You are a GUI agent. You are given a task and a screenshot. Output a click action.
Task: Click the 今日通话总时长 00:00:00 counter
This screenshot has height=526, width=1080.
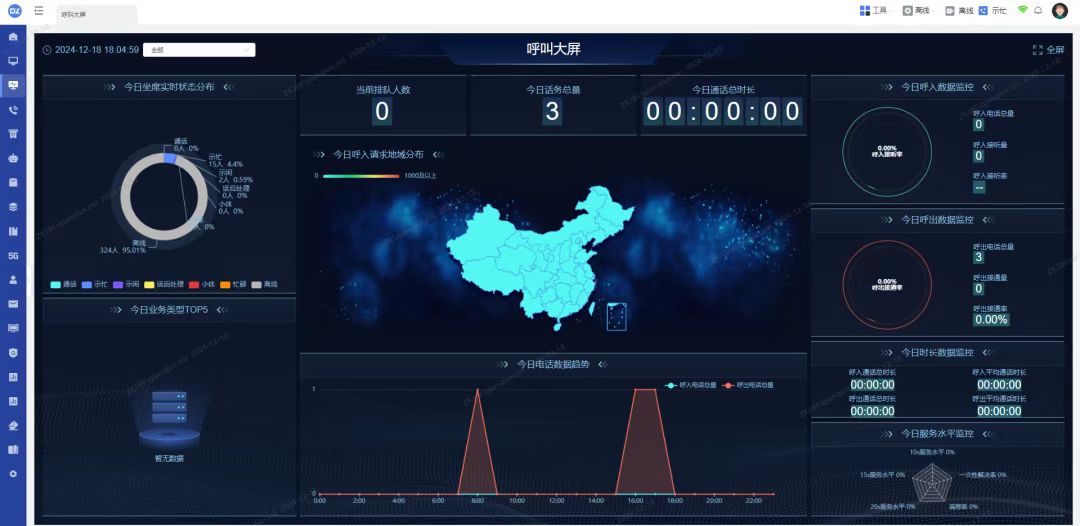pos(723,112)
